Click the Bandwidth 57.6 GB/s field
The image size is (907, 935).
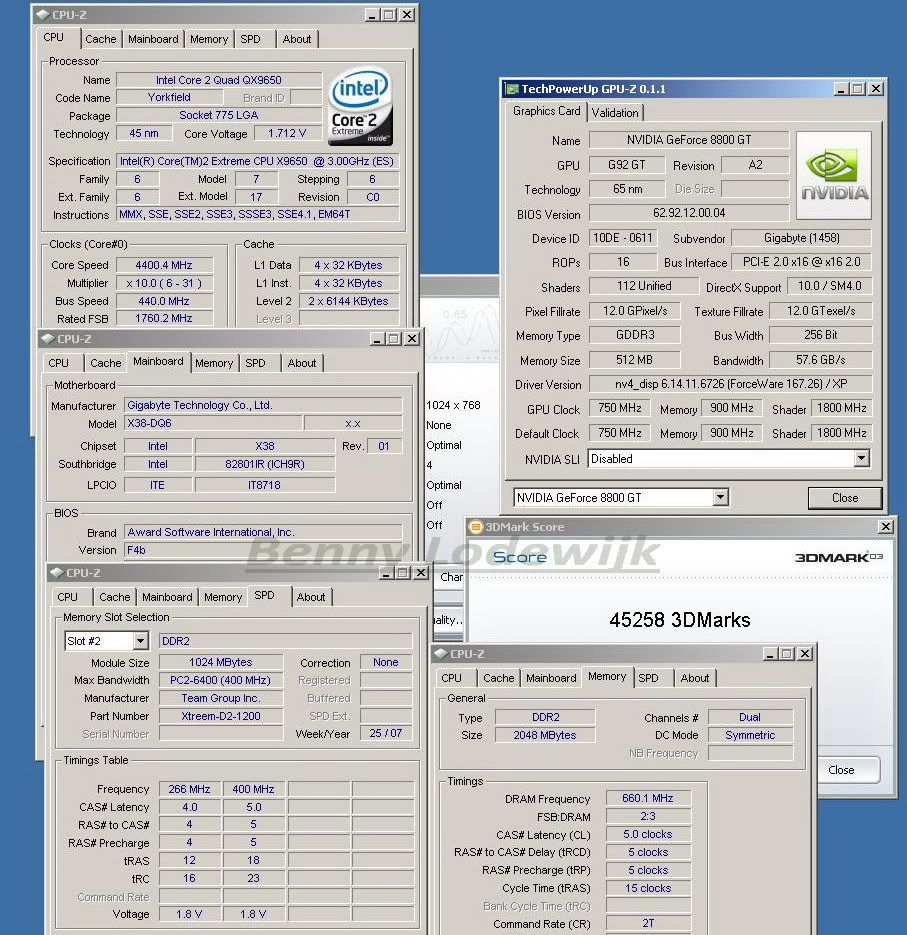821,360
